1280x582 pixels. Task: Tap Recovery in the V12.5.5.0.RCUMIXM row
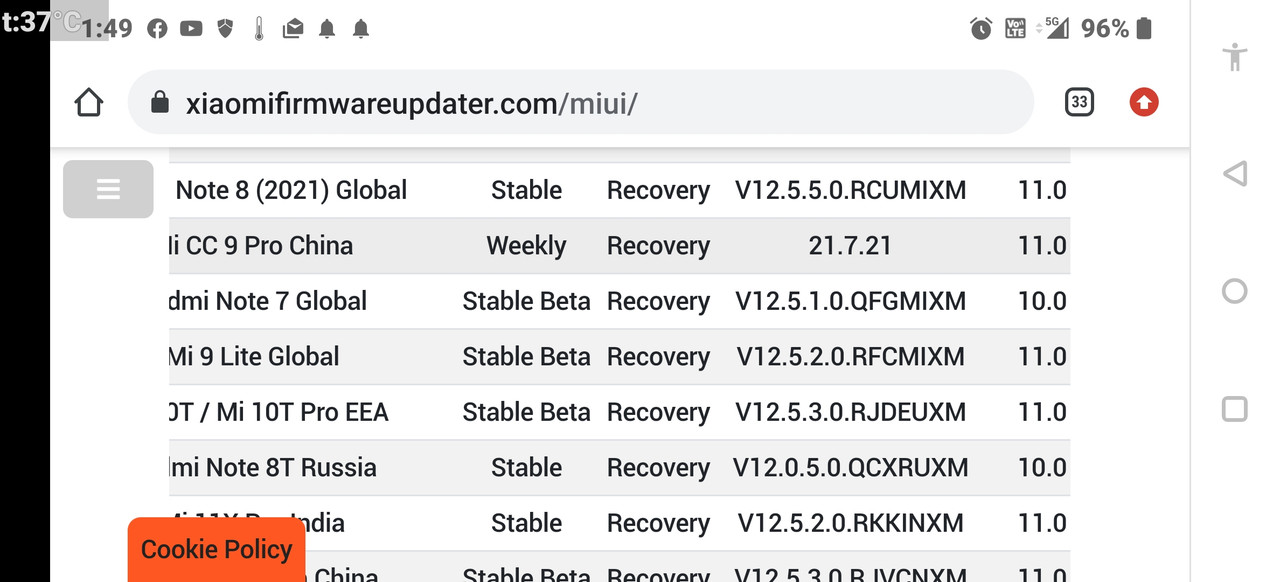tap(658, 190)
